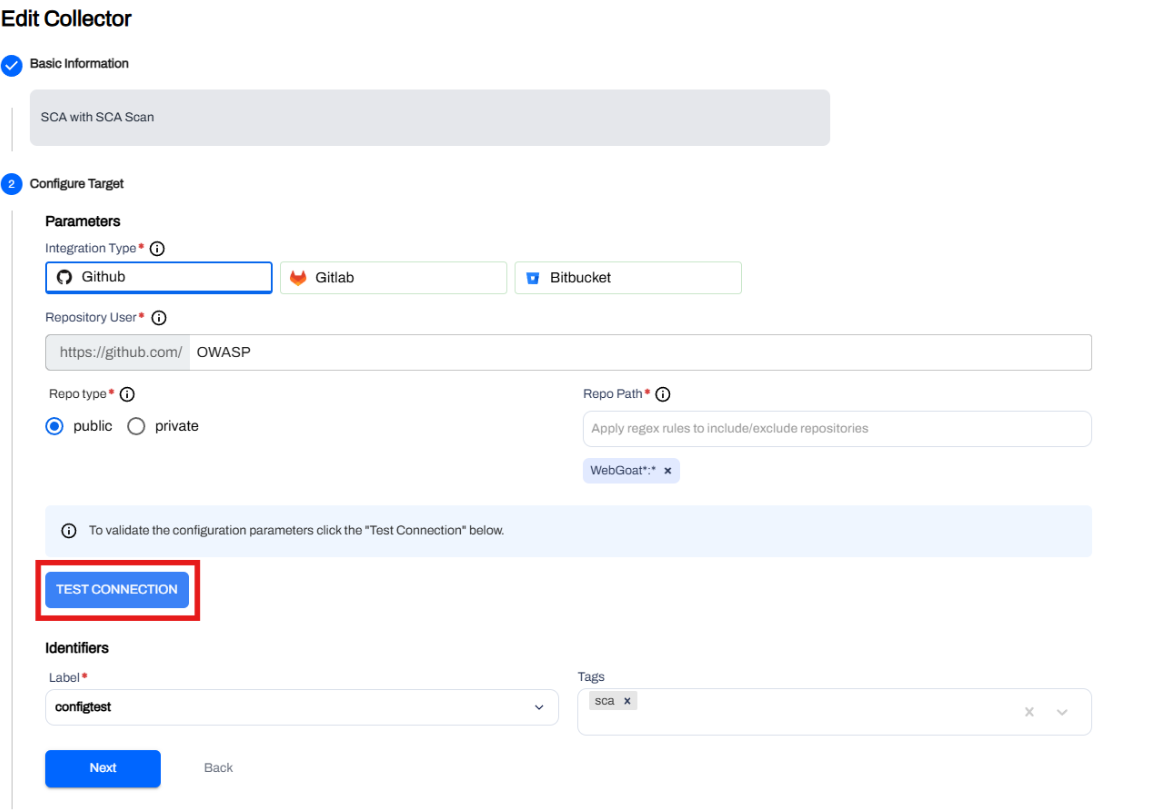The width and height of the screenshot is (1162, 811).
Task: Clear all tags with the X icon
Action: pyautogui.click(x=1029, y=712)
